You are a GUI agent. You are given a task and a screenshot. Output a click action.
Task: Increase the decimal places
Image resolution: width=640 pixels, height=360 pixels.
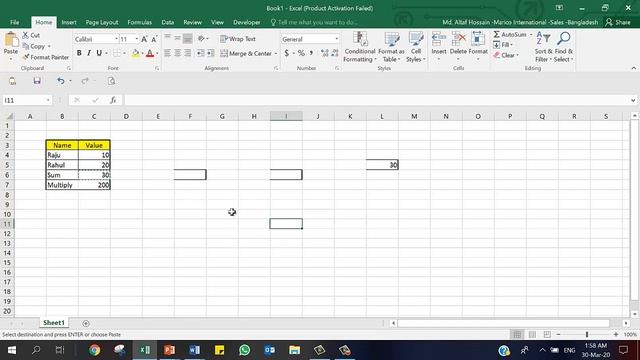coord(324,53)
